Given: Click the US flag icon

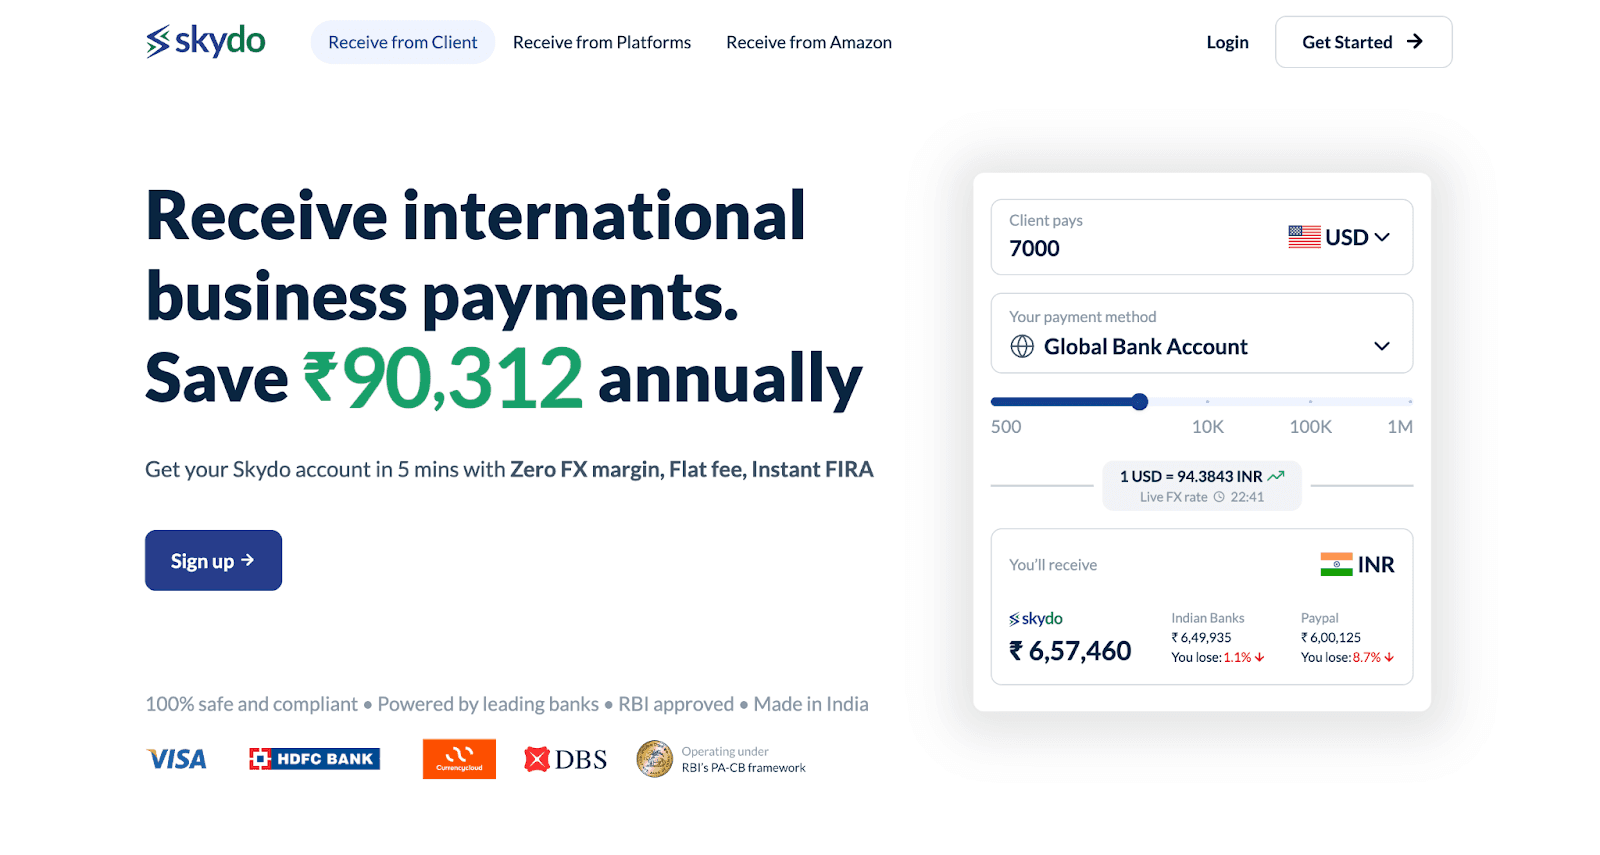Looking at the screenshot, I should click(1304, 237).
